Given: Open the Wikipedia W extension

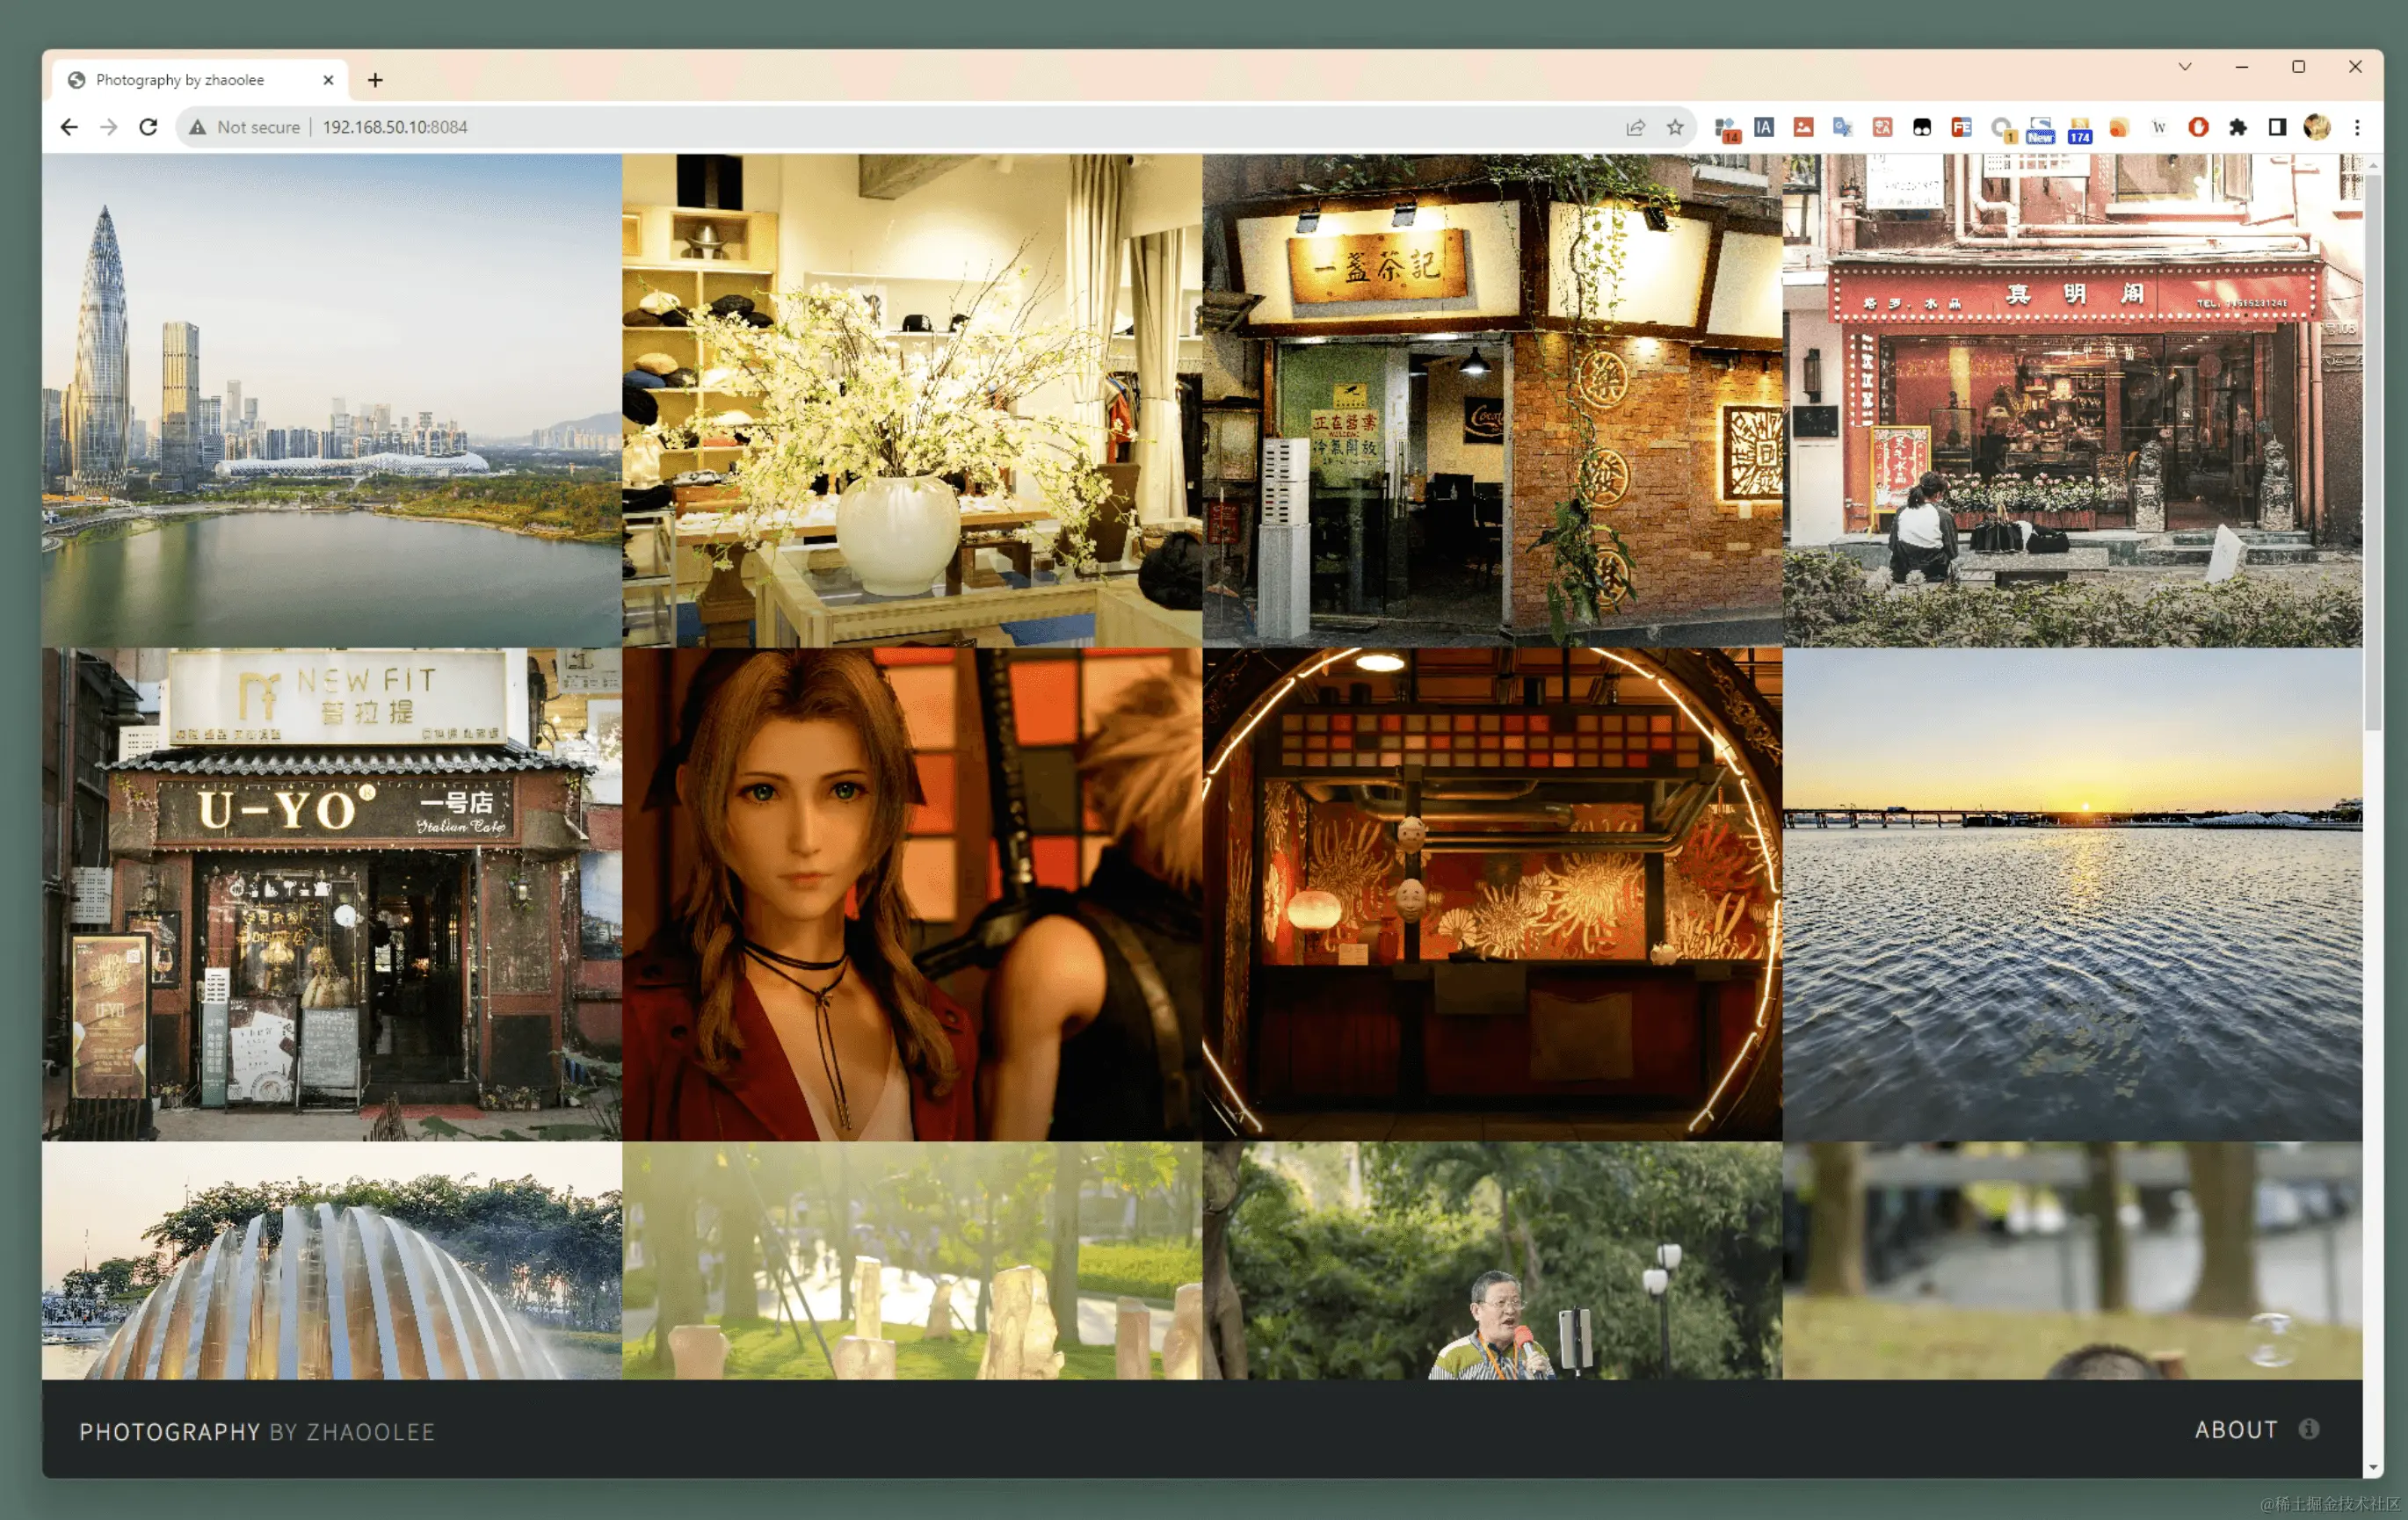Looking at the screenshot, I should click(2159, 127).
